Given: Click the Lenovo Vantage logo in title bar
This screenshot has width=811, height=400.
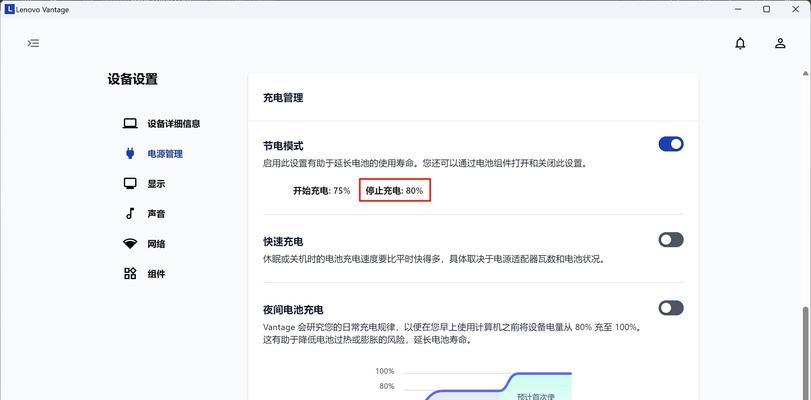Looking at the screenshot, I should click(10, 9).
